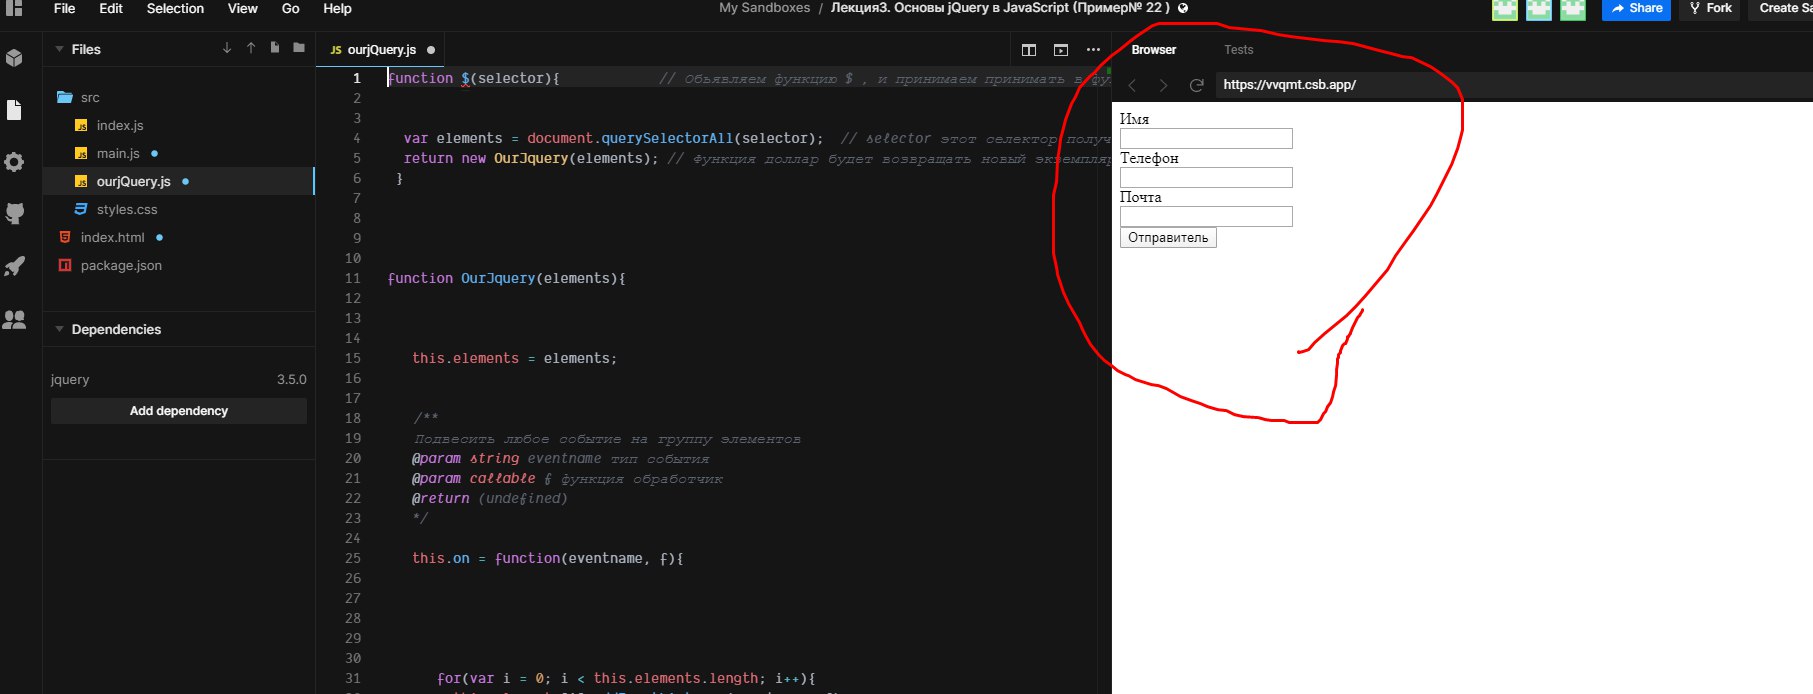Image resolution: width=1813 pixels, height=694 pixels.
Task: Click 'this.elements = elements;' code line
Action: pos(514,358)
